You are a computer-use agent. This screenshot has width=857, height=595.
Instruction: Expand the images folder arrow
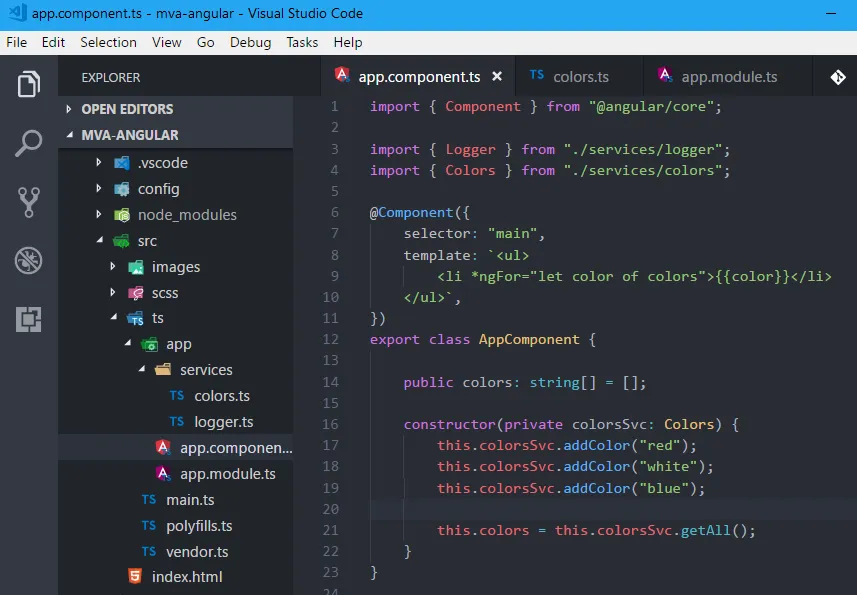click(113, 266)
